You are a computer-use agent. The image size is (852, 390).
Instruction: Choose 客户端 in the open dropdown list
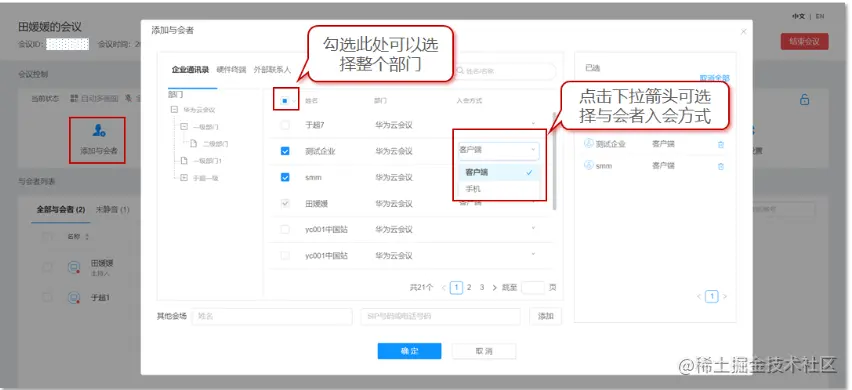tap(498, 172)
